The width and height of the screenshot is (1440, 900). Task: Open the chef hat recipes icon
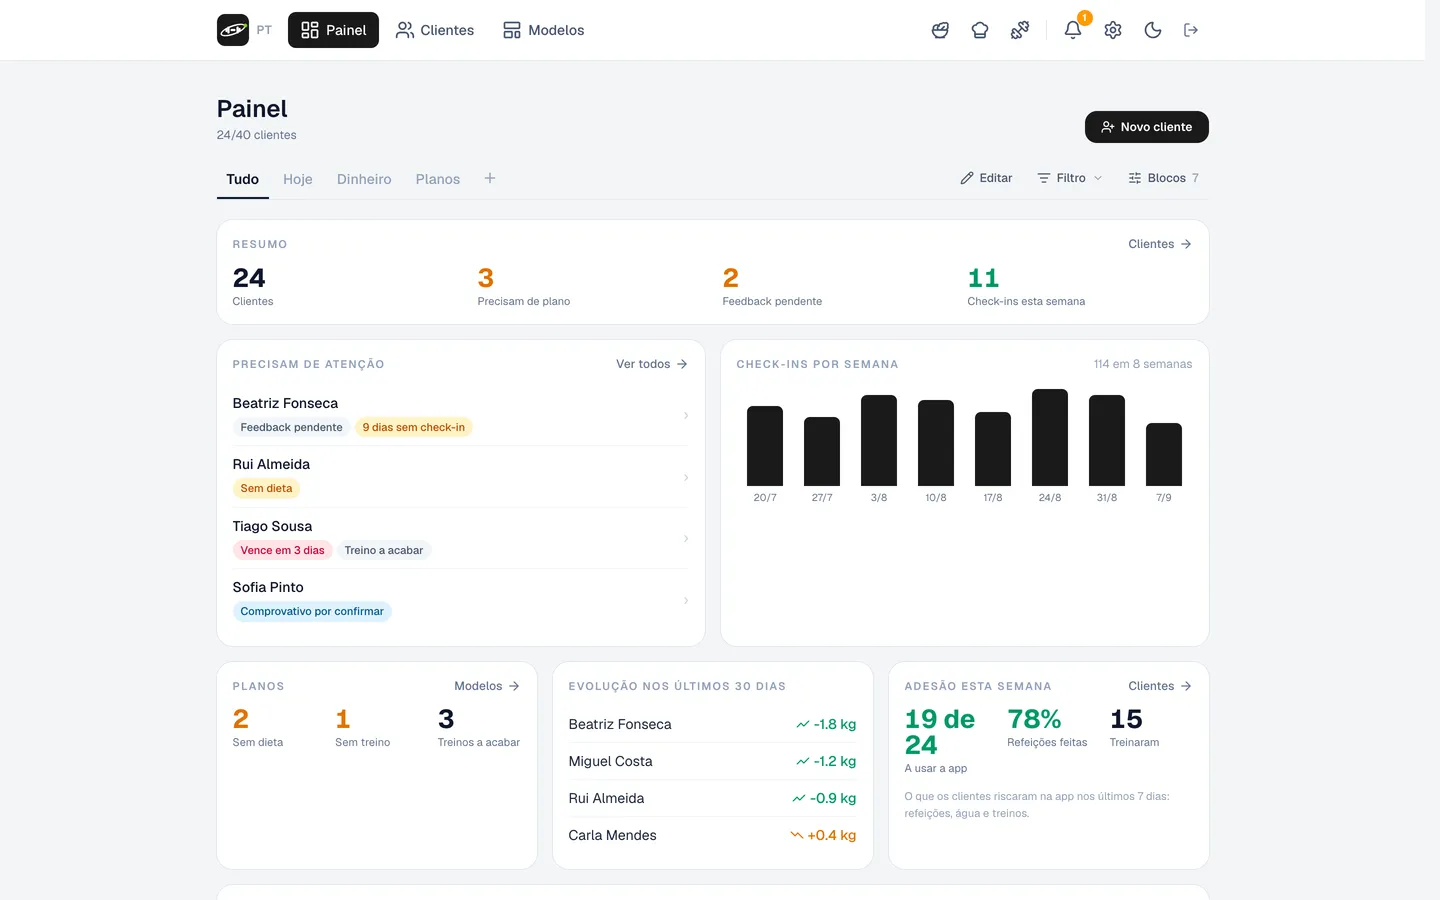(980, 30)
